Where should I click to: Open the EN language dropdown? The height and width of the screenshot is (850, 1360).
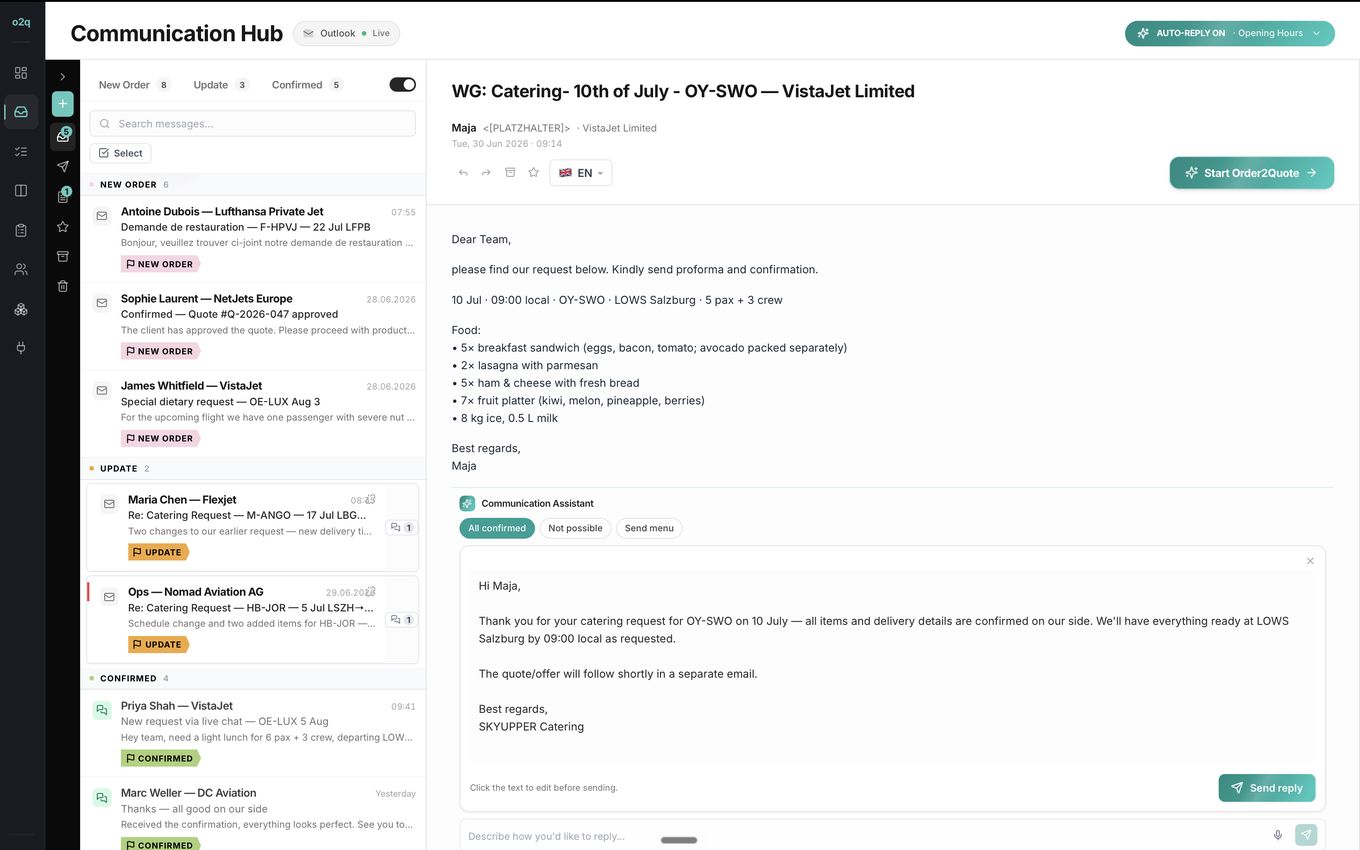click(581, 173)
